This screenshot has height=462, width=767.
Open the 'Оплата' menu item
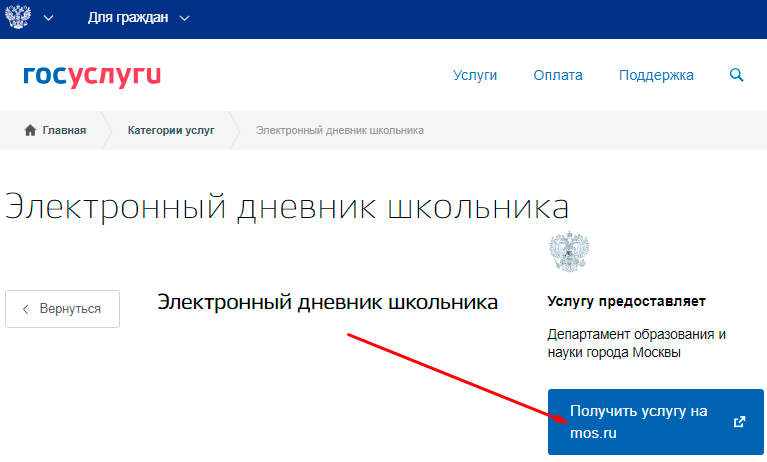(x=558, y=75)
